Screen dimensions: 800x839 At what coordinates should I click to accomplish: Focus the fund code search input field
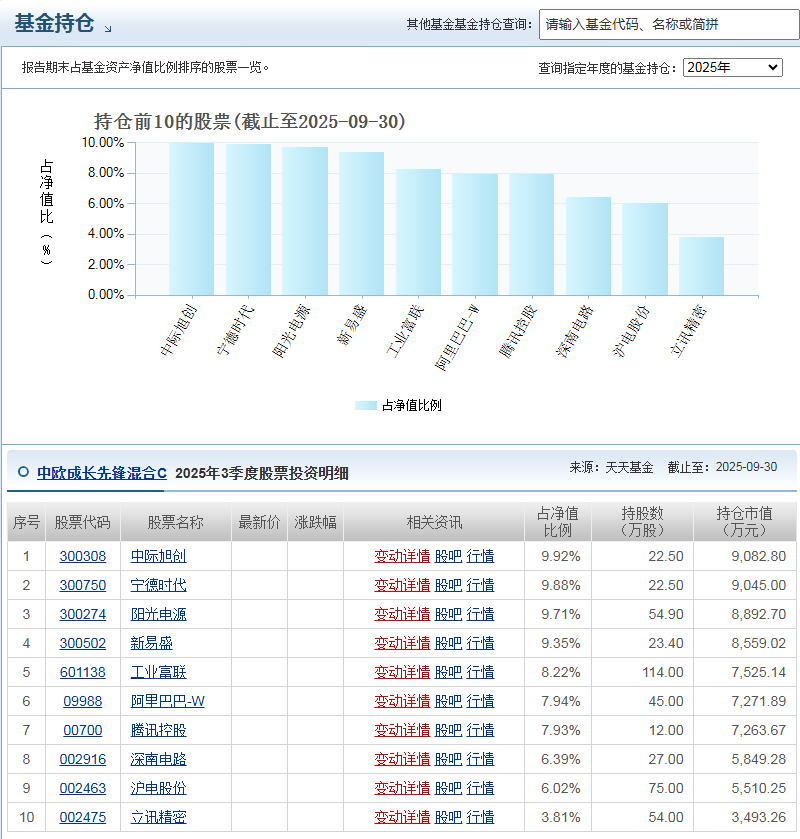pyautogui.click(x=669, y=24)
